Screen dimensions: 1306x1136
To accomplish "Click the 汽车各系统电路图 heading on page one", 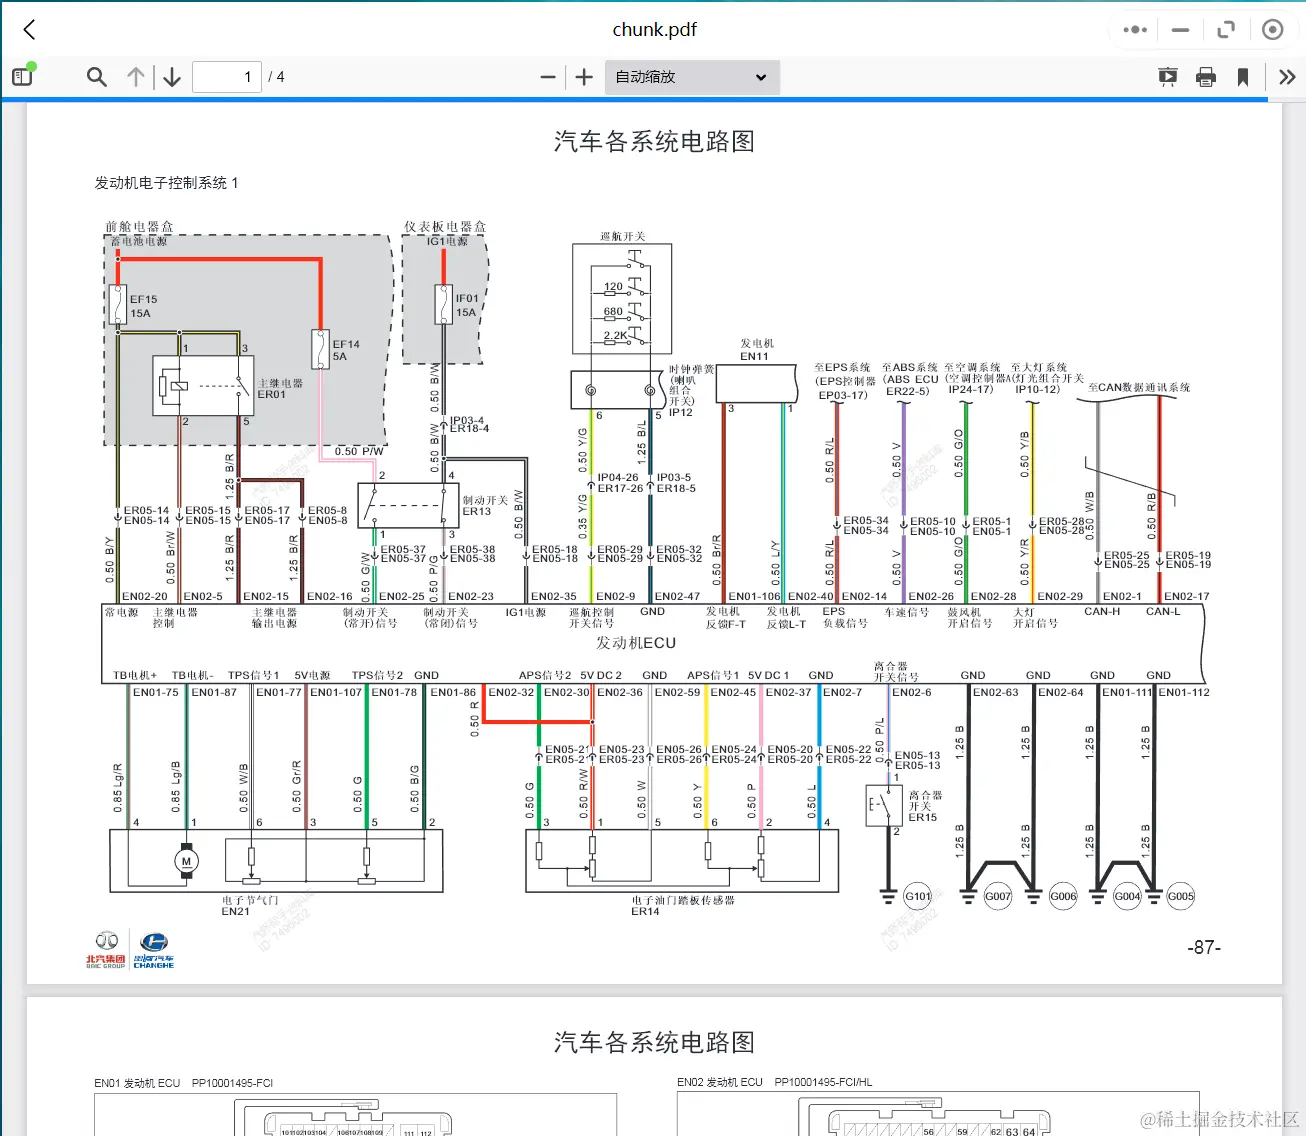I will (654, 141).
